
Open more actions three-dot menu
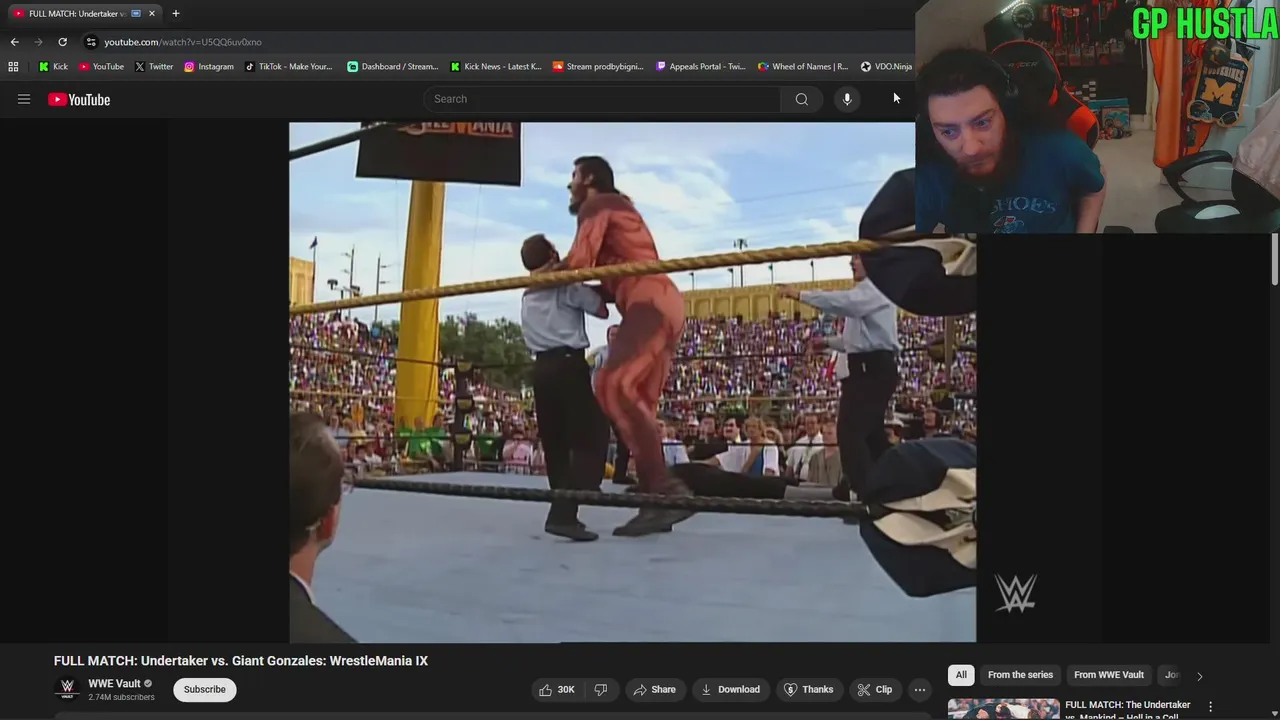[919, 689]
